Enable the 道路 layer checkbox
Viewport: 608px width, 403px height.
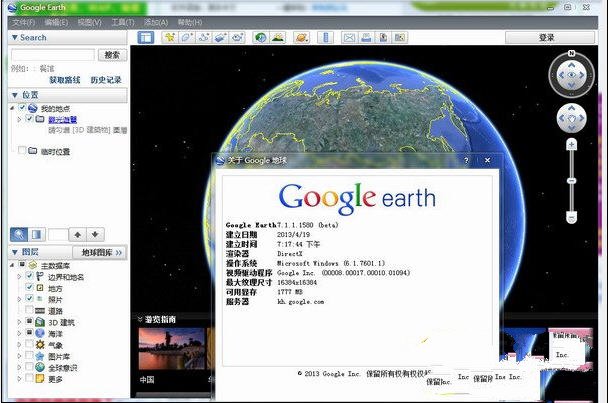[x=29, y=310]
